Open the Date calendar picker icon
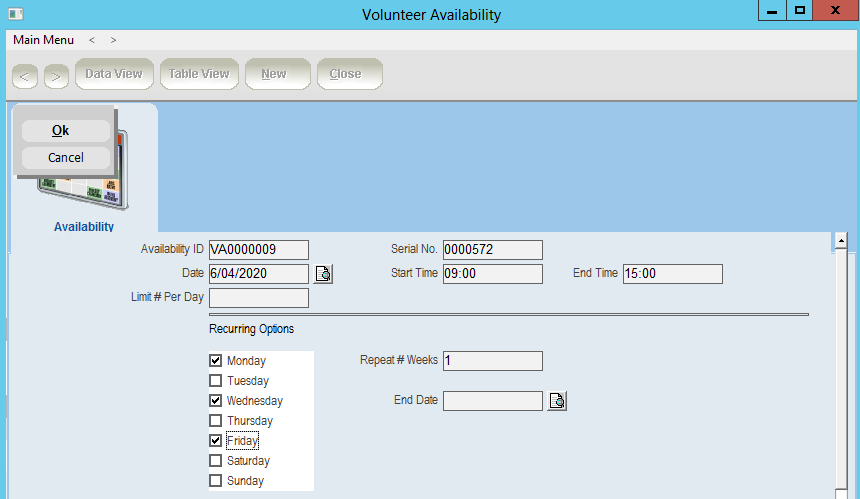Viewport: 860px width, 499px height. coord(323,274)
